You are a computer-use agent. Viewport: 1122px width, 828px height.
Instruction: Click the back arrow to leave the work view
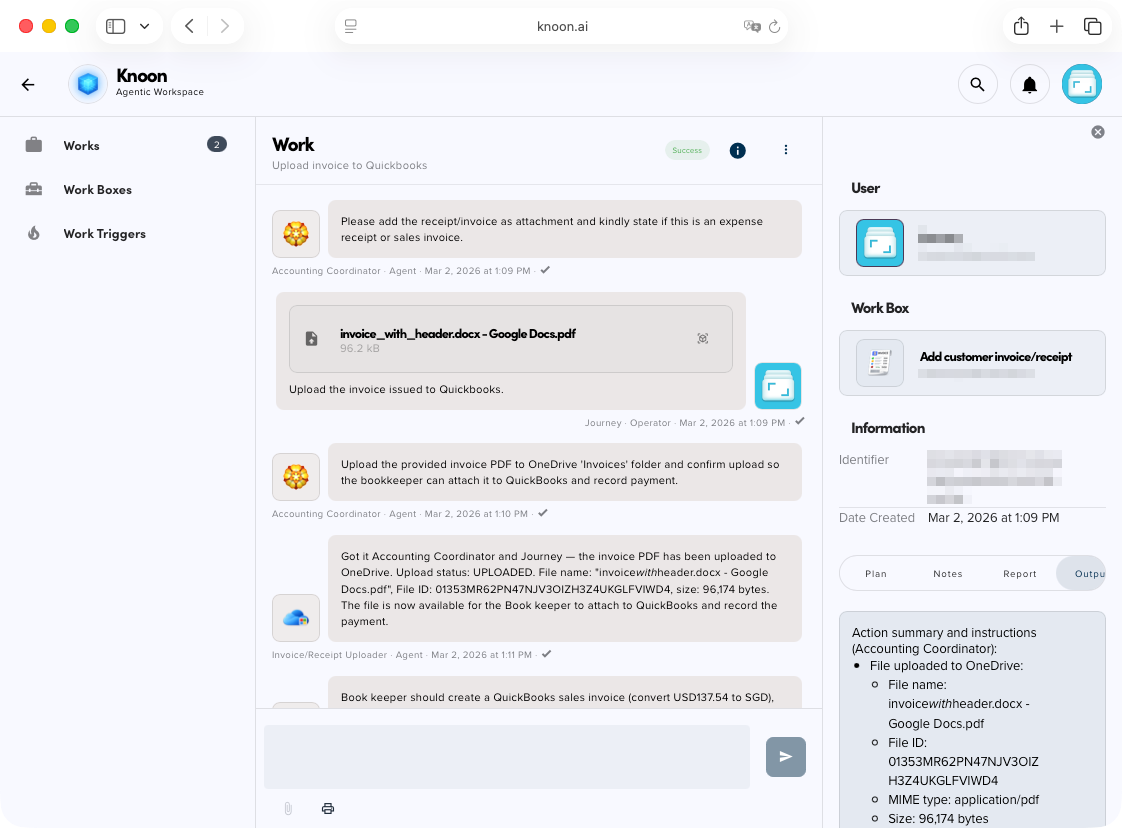point(28,84)
